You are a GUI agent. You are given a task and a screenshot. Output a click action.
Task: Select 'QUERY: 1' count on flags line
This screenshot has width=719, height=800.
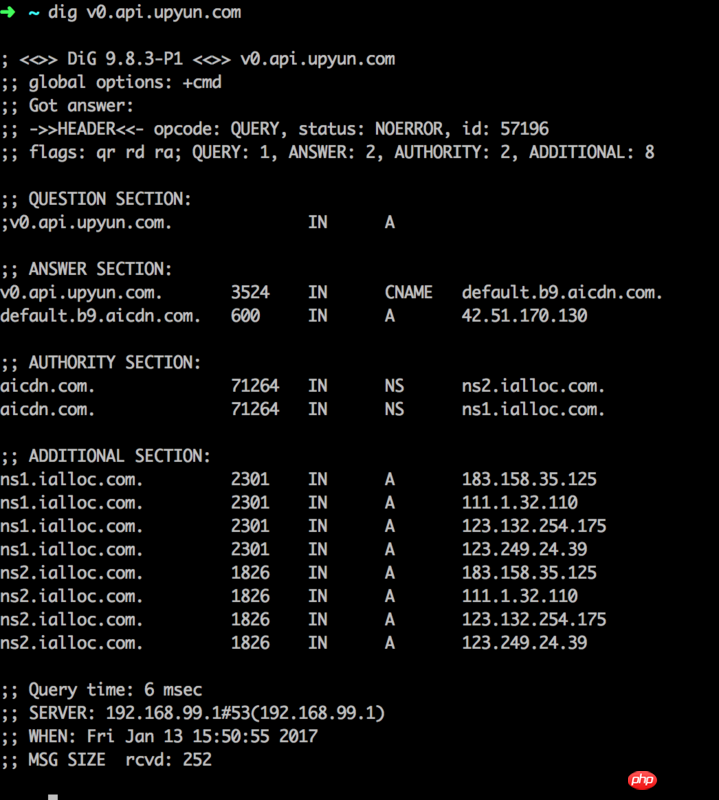pos(230,153)
